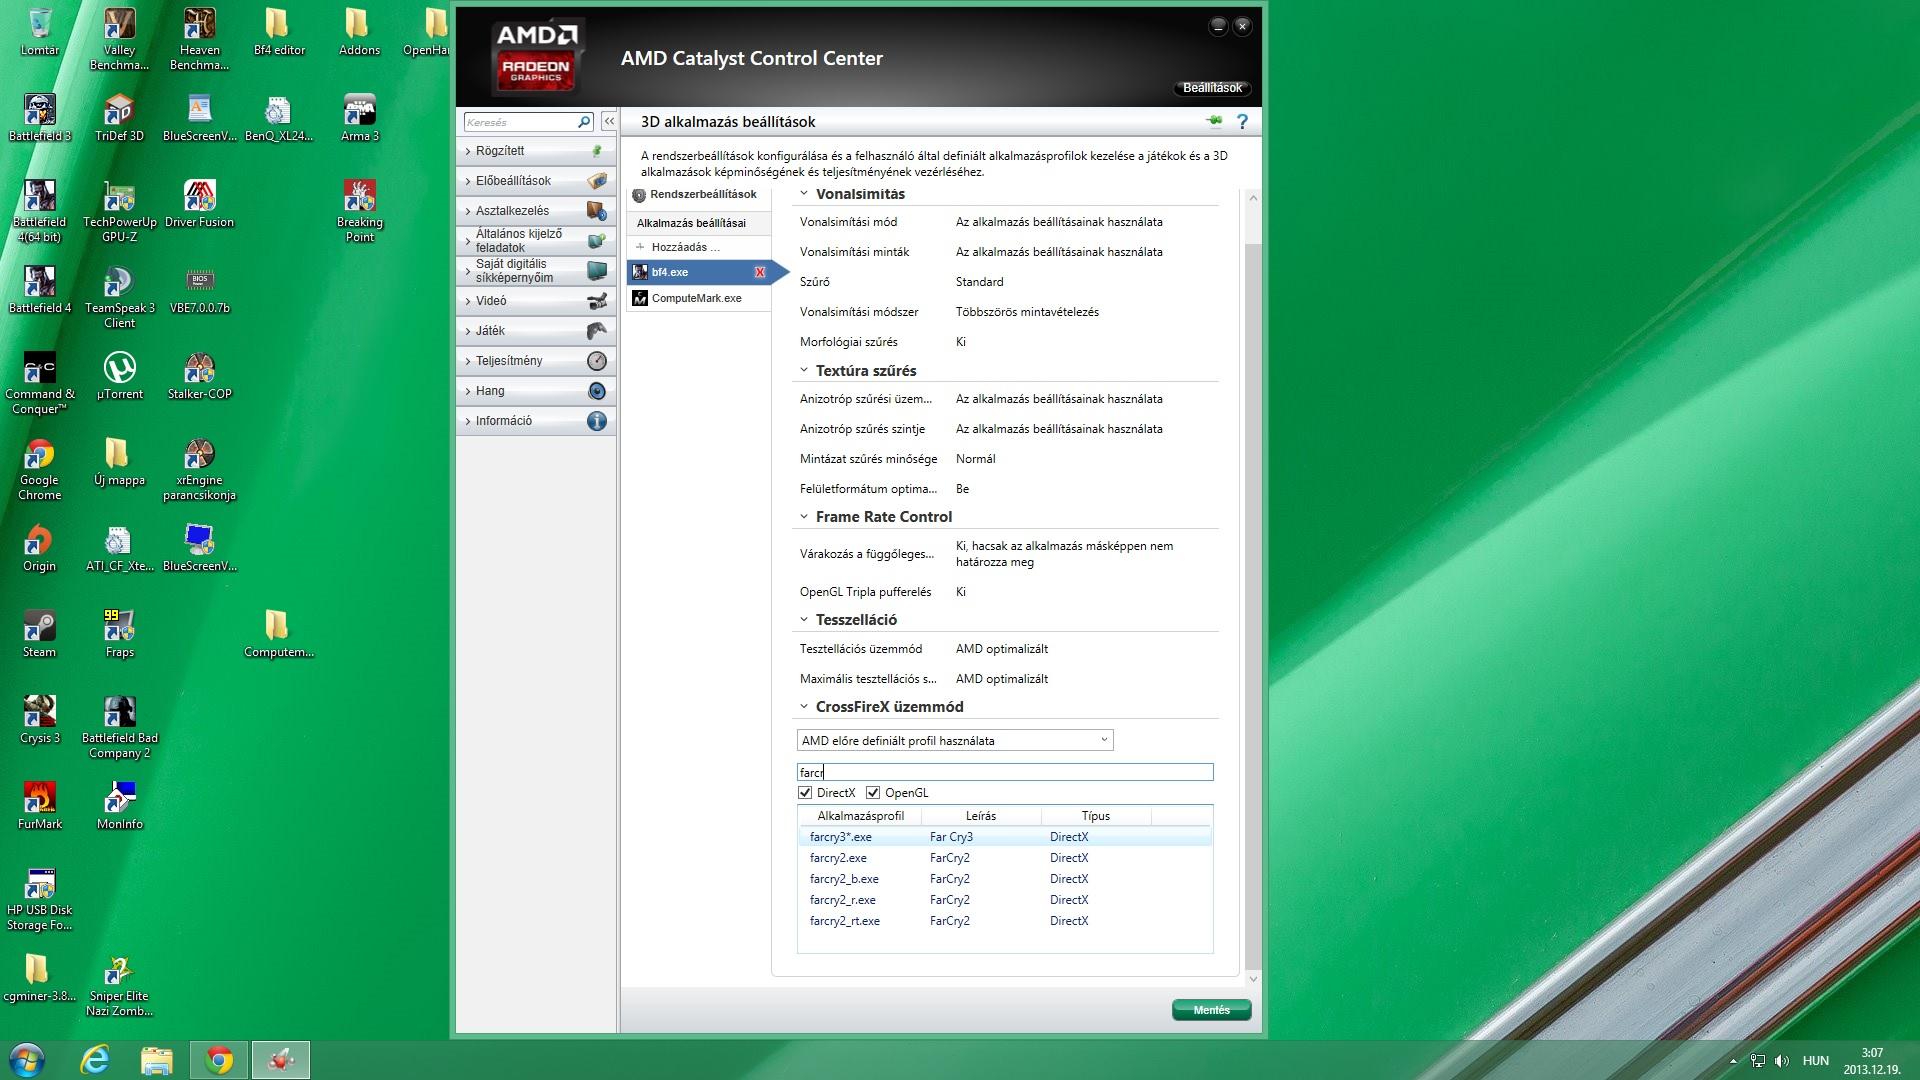Click the Típus column header
The width and height of the screenshot is (1920, 1080).
tap(1096, 816)
